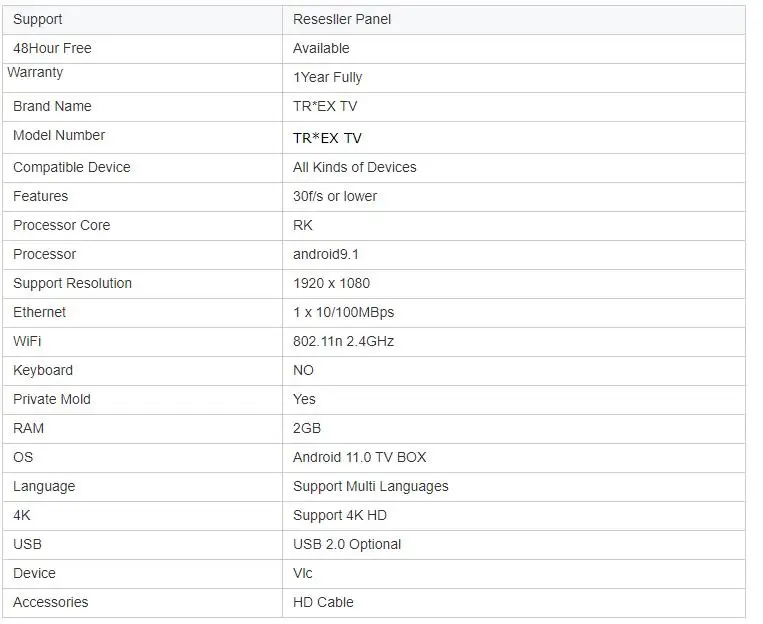This screenshot has width=763, height=624.
Task: Select the "Brand Name" label cell
Action: pyautogui.click(x=52, y=106)
